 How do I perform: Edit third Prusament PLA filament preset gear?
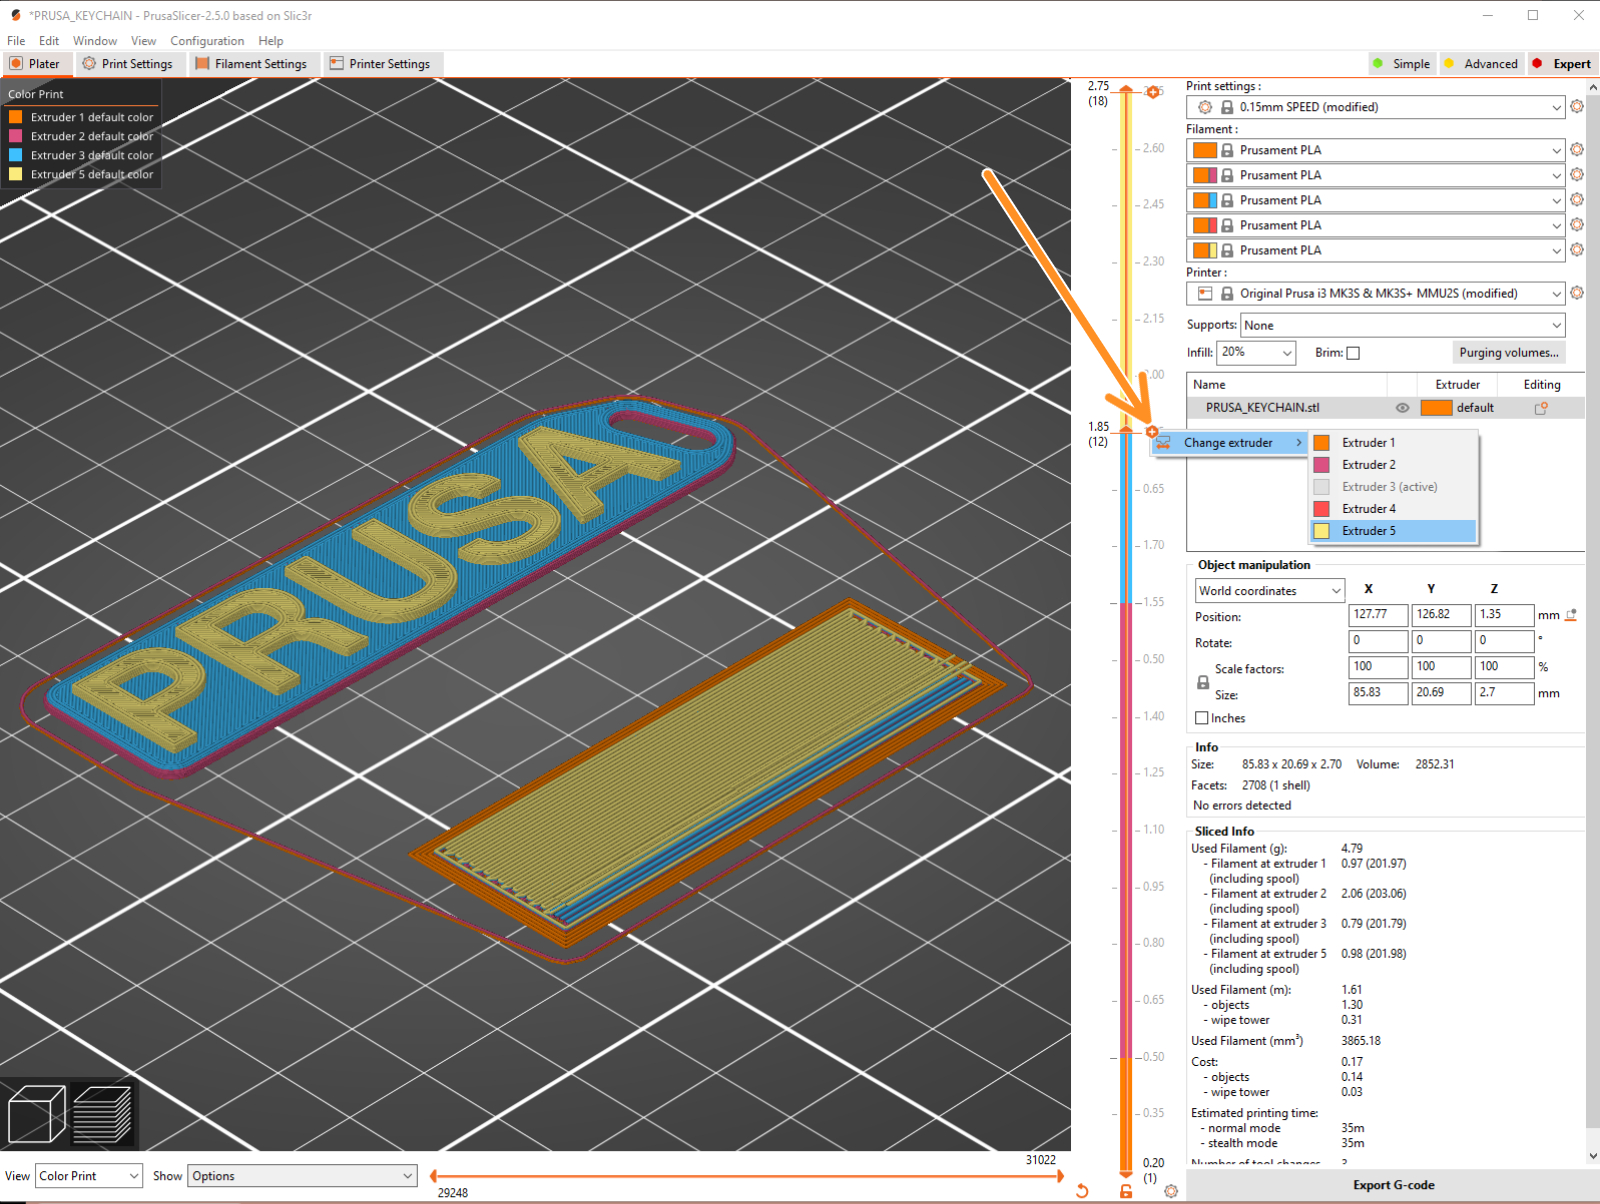click(1577, 200)
